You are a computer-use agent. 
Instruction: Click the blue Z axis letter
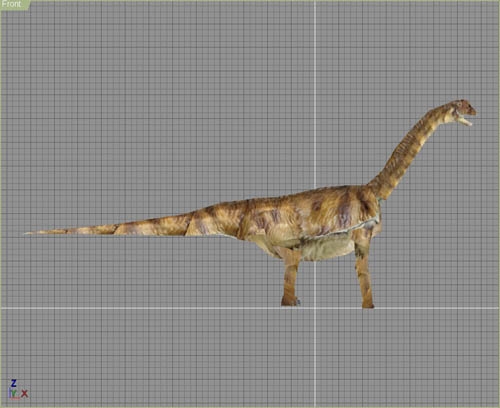13,383
